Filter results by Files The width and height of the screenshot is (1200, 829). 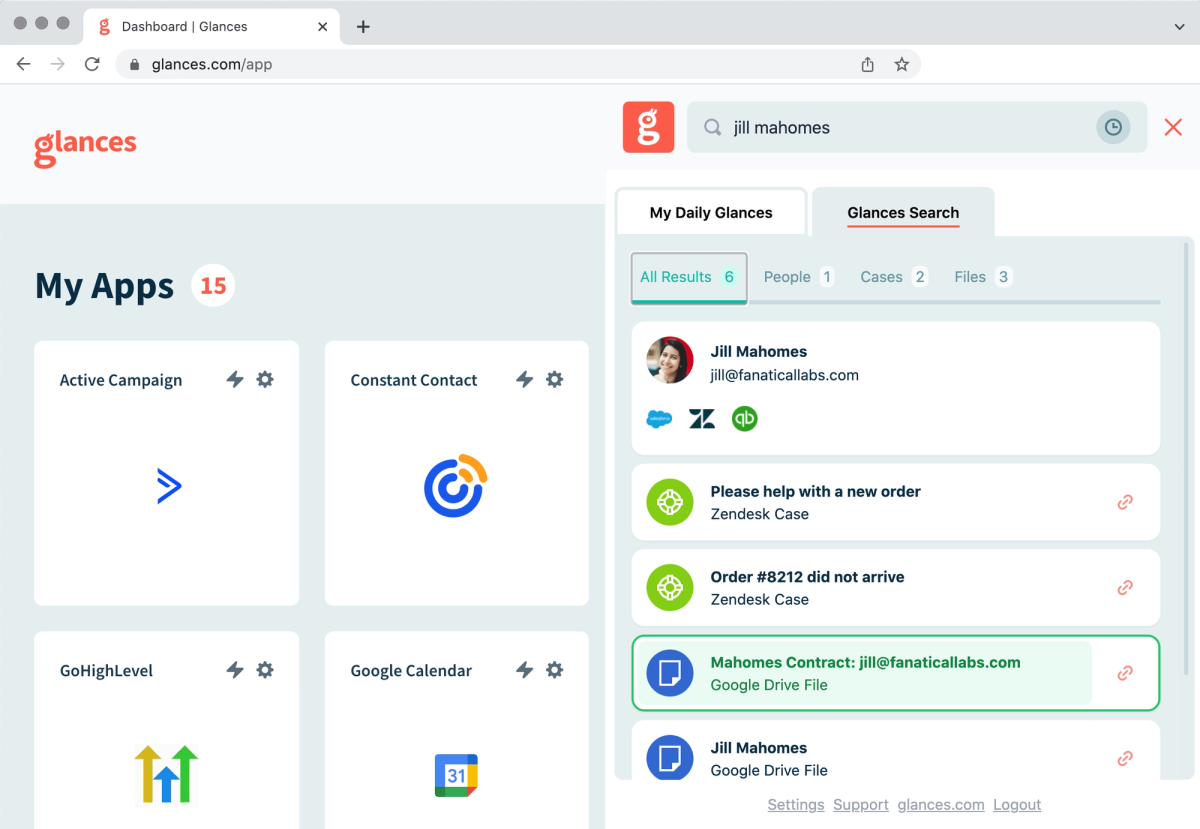pyautogui.click(x=983, y=277)
